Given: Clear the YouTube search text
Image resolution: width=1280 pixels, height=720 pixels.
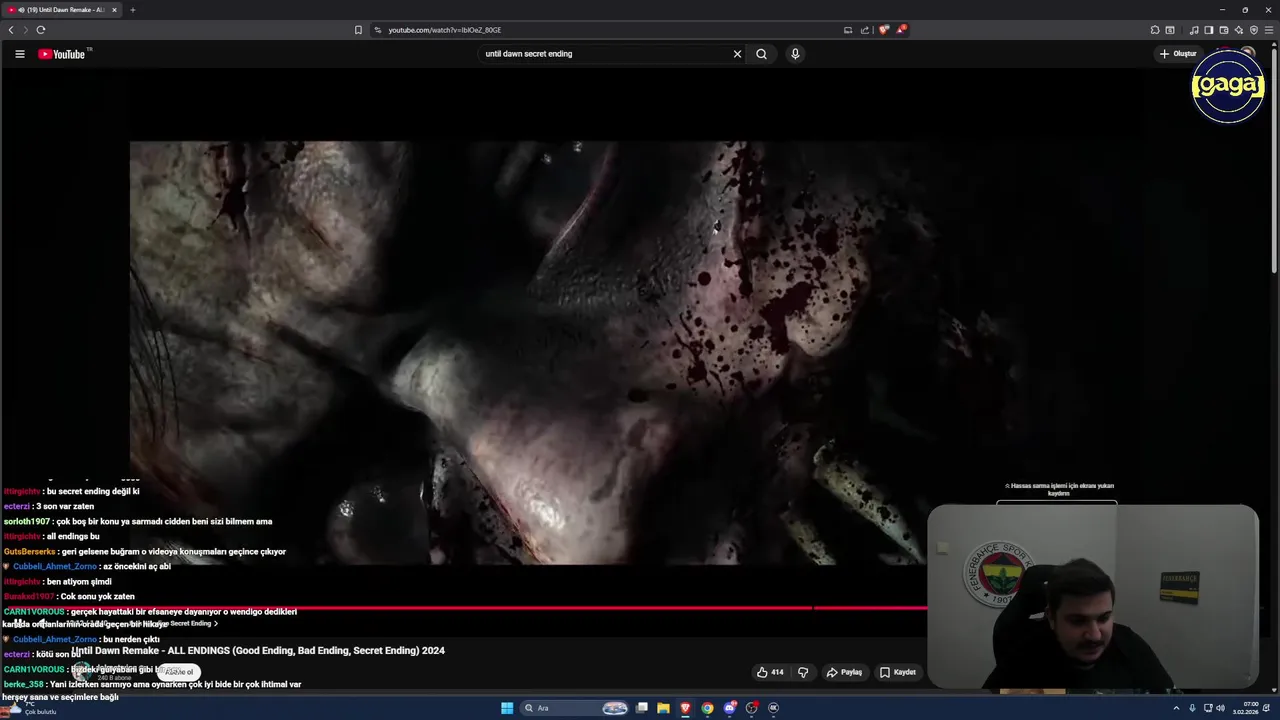Looking at the screenshot, I should pyautogui.click(x=738, y=54).
